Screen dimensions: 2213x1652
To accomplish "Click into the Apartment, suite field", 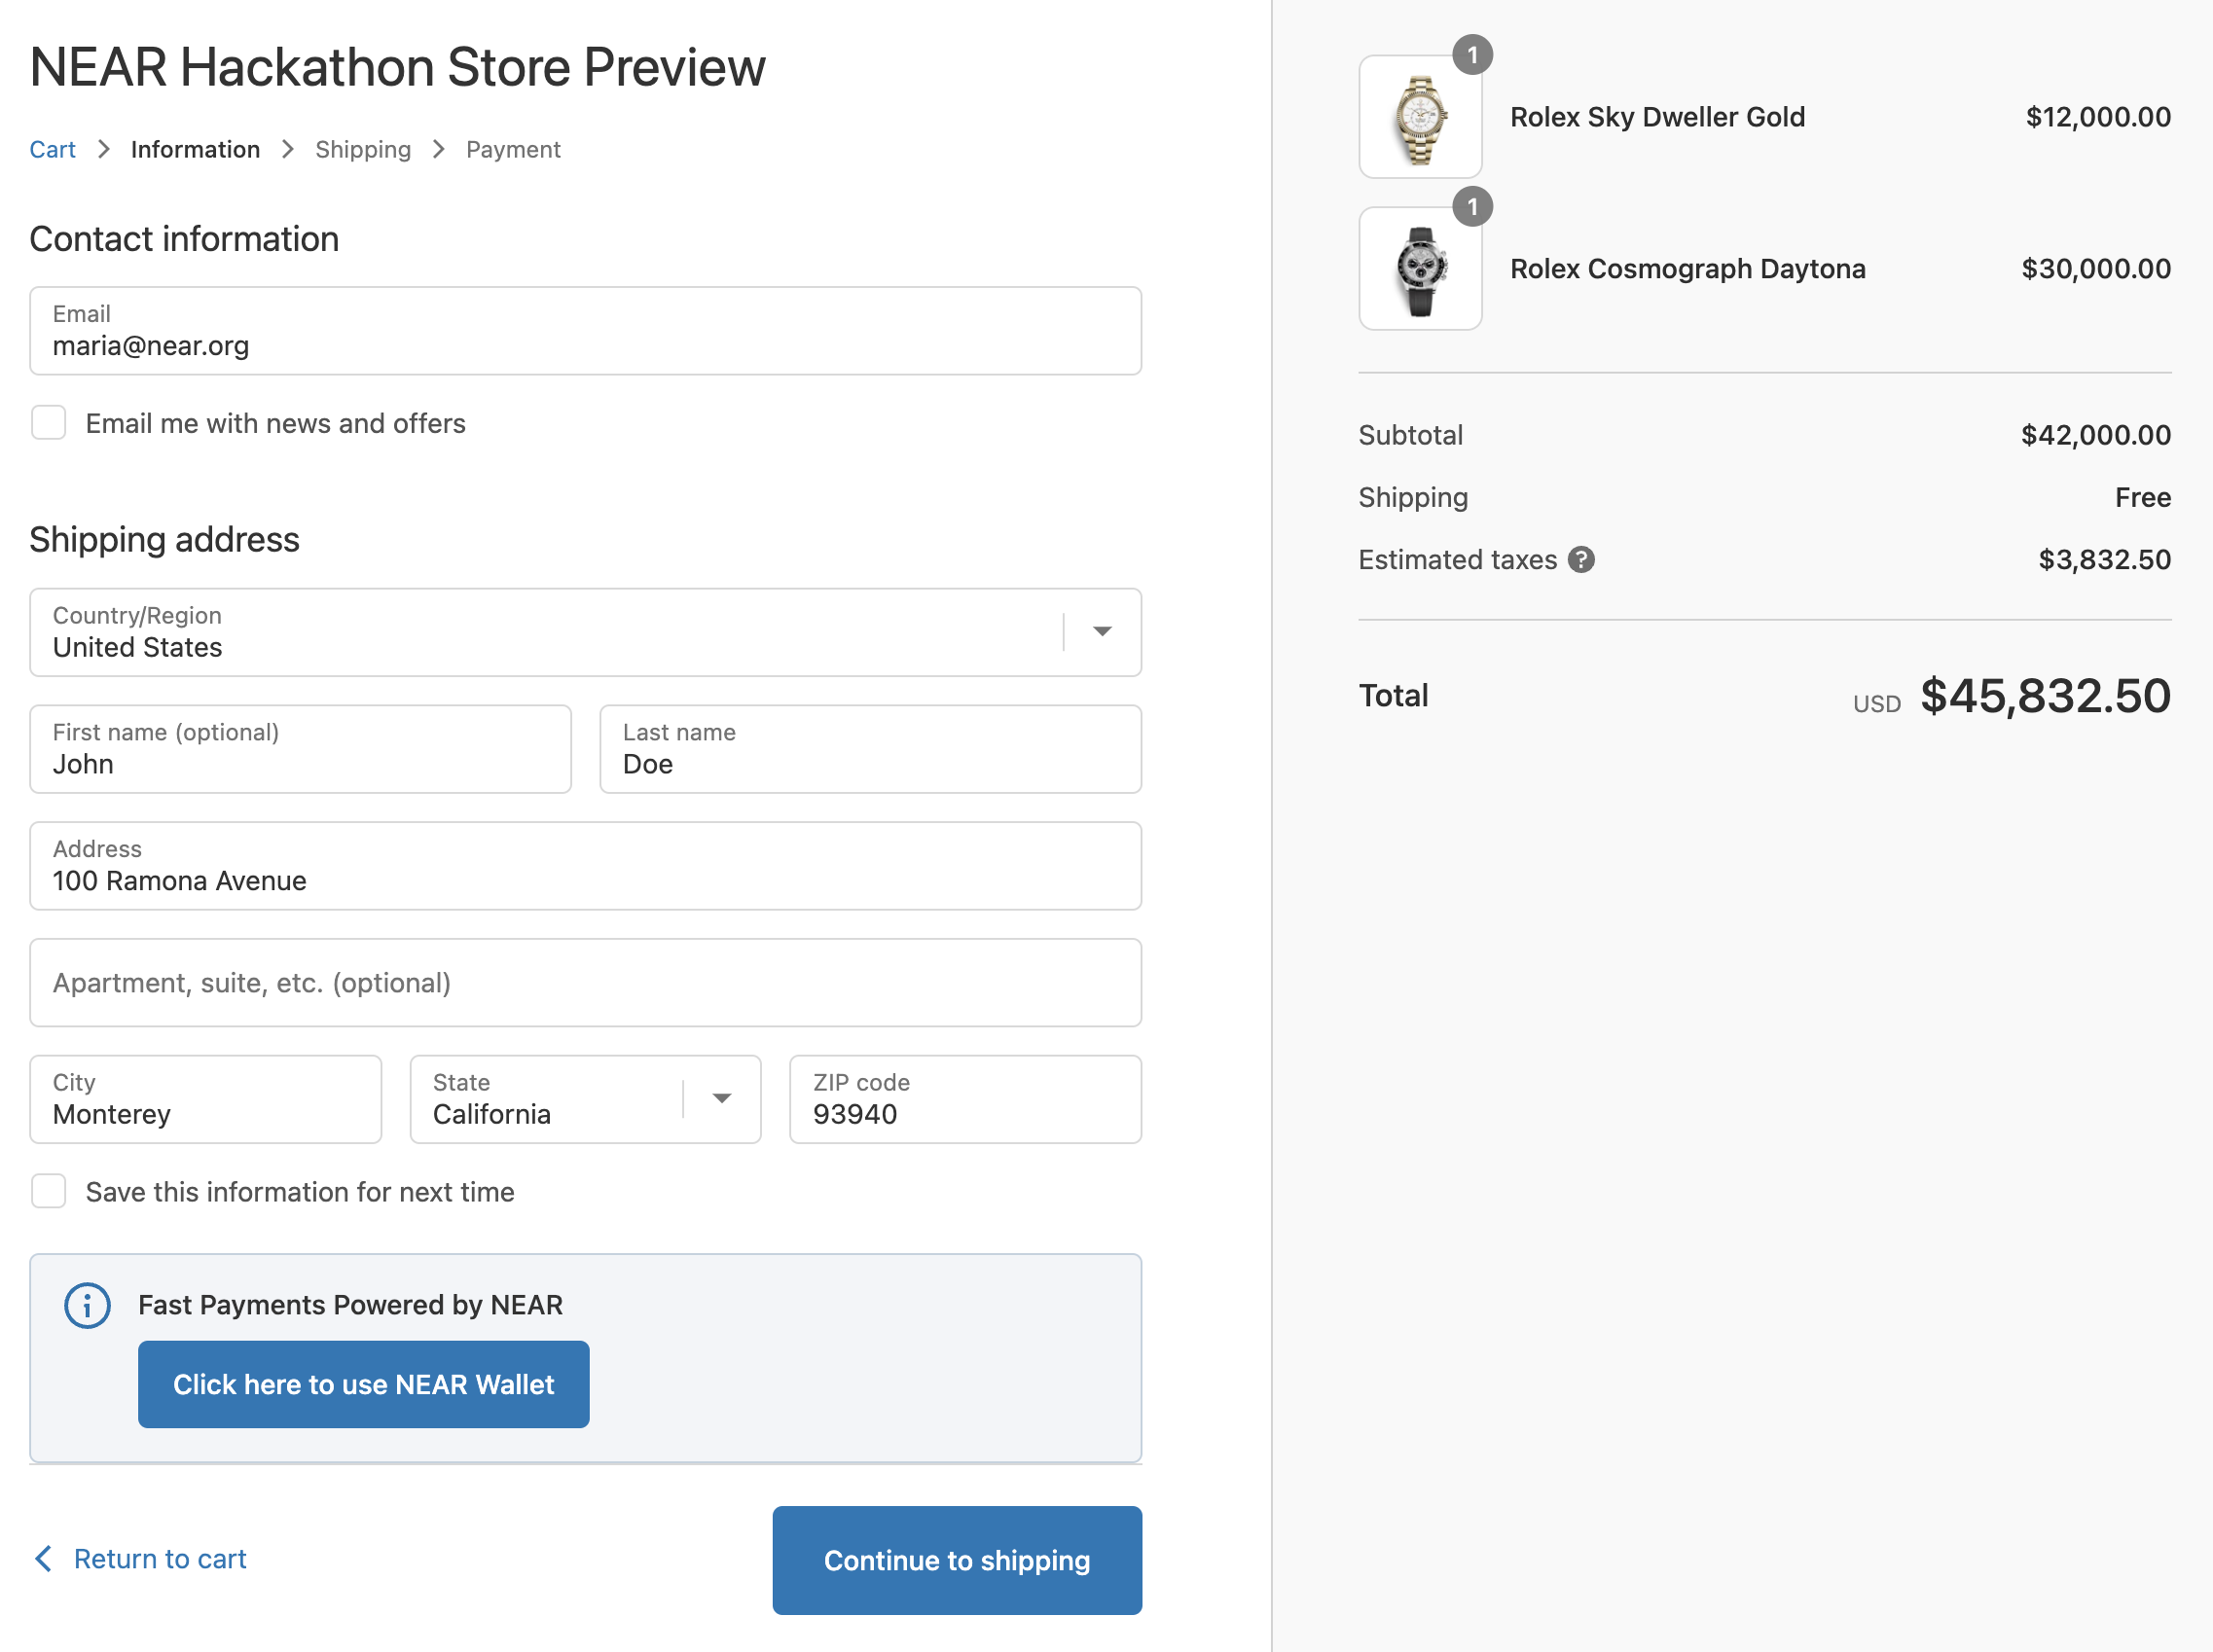I will point(585,983).
